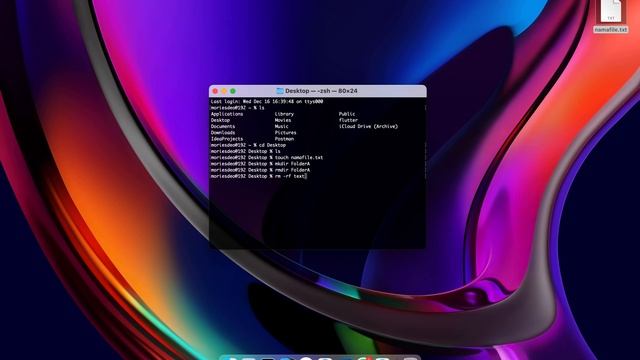
Task: Click 'Library' in the ls listing
Action: click(x=284, y=114)
